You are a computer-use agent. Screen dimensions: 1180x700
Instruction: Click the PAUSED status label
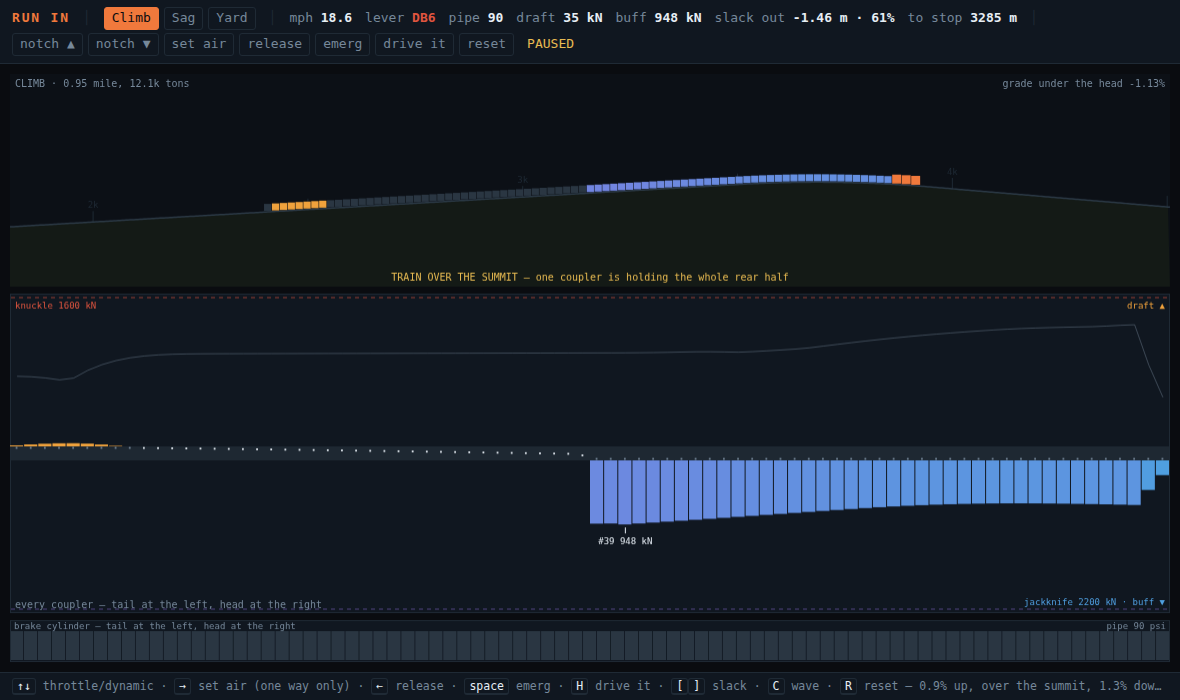(x=550, y=44)
